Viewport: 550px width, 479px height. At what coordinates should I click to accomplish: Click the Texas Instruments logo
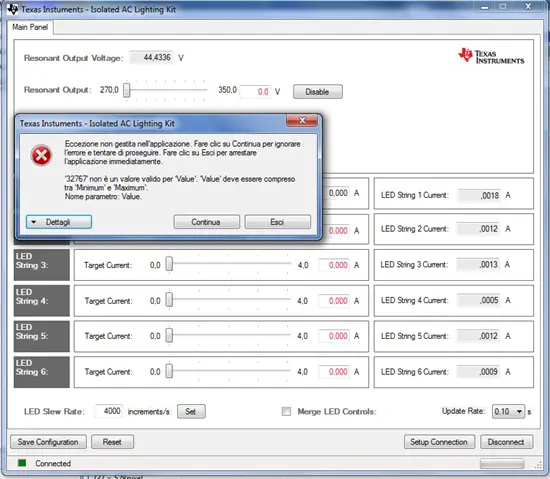coord(491,56)
